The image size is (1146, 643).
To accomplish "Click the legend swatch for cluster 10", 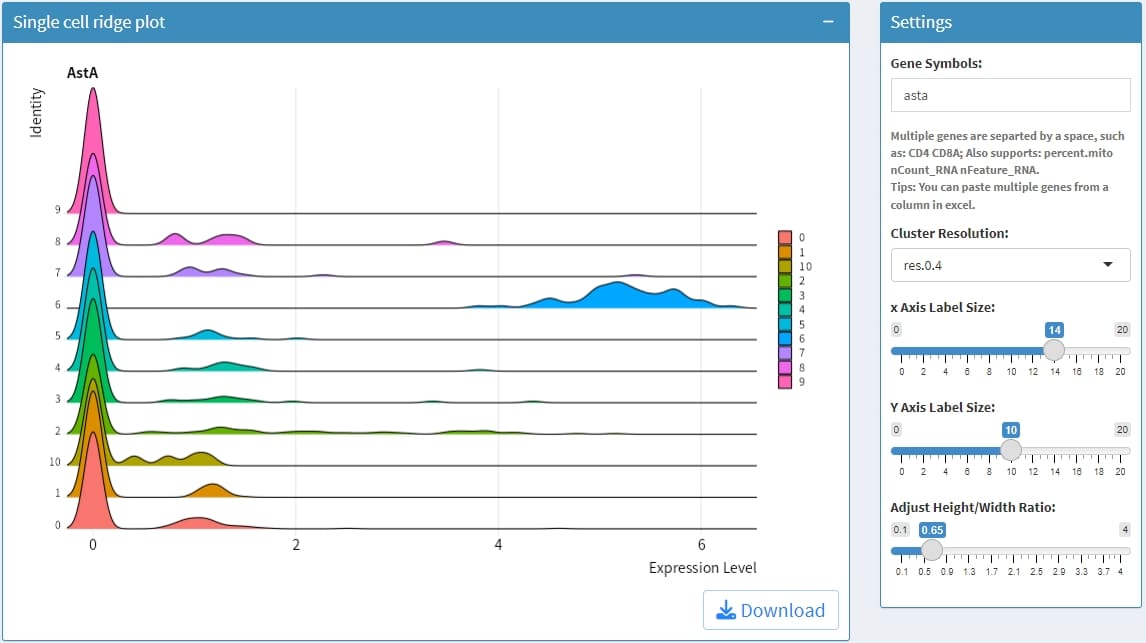I will coord(785,267).
